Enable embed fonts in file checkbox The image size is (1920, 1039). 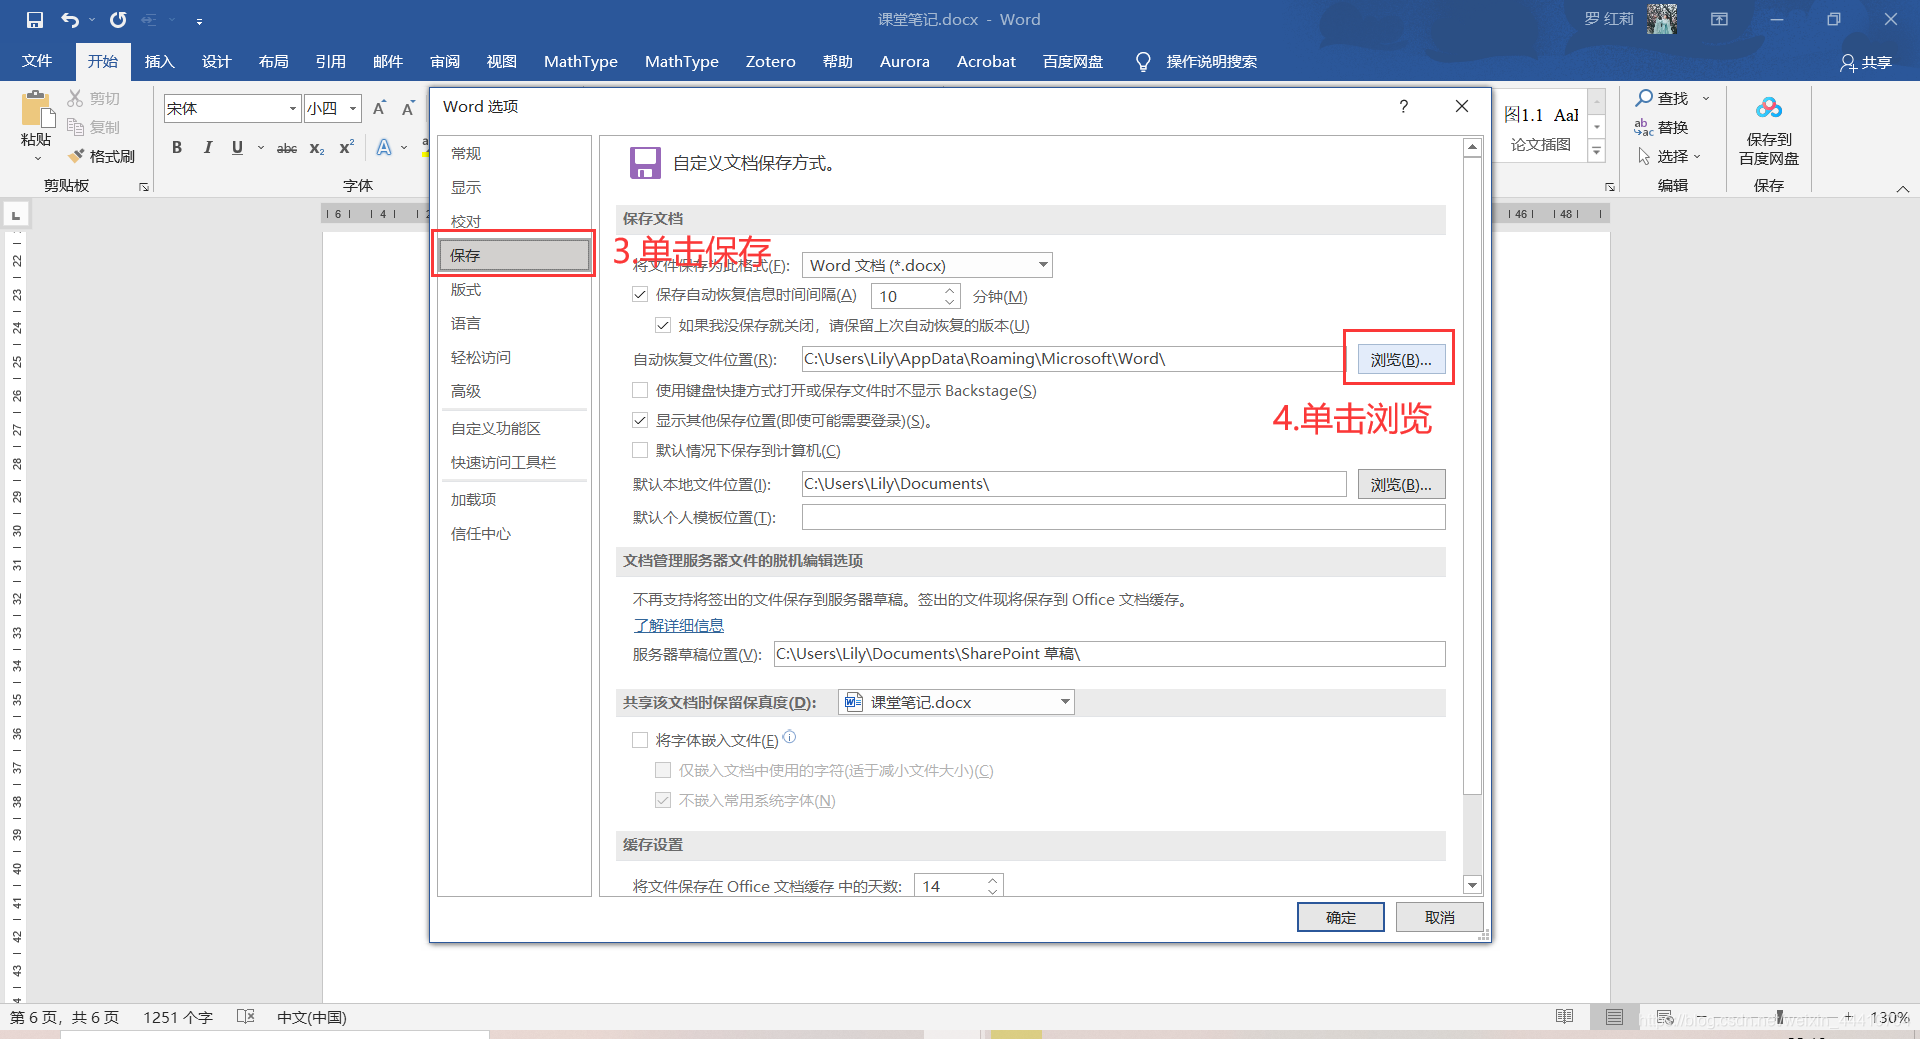[x=640, y=740]
